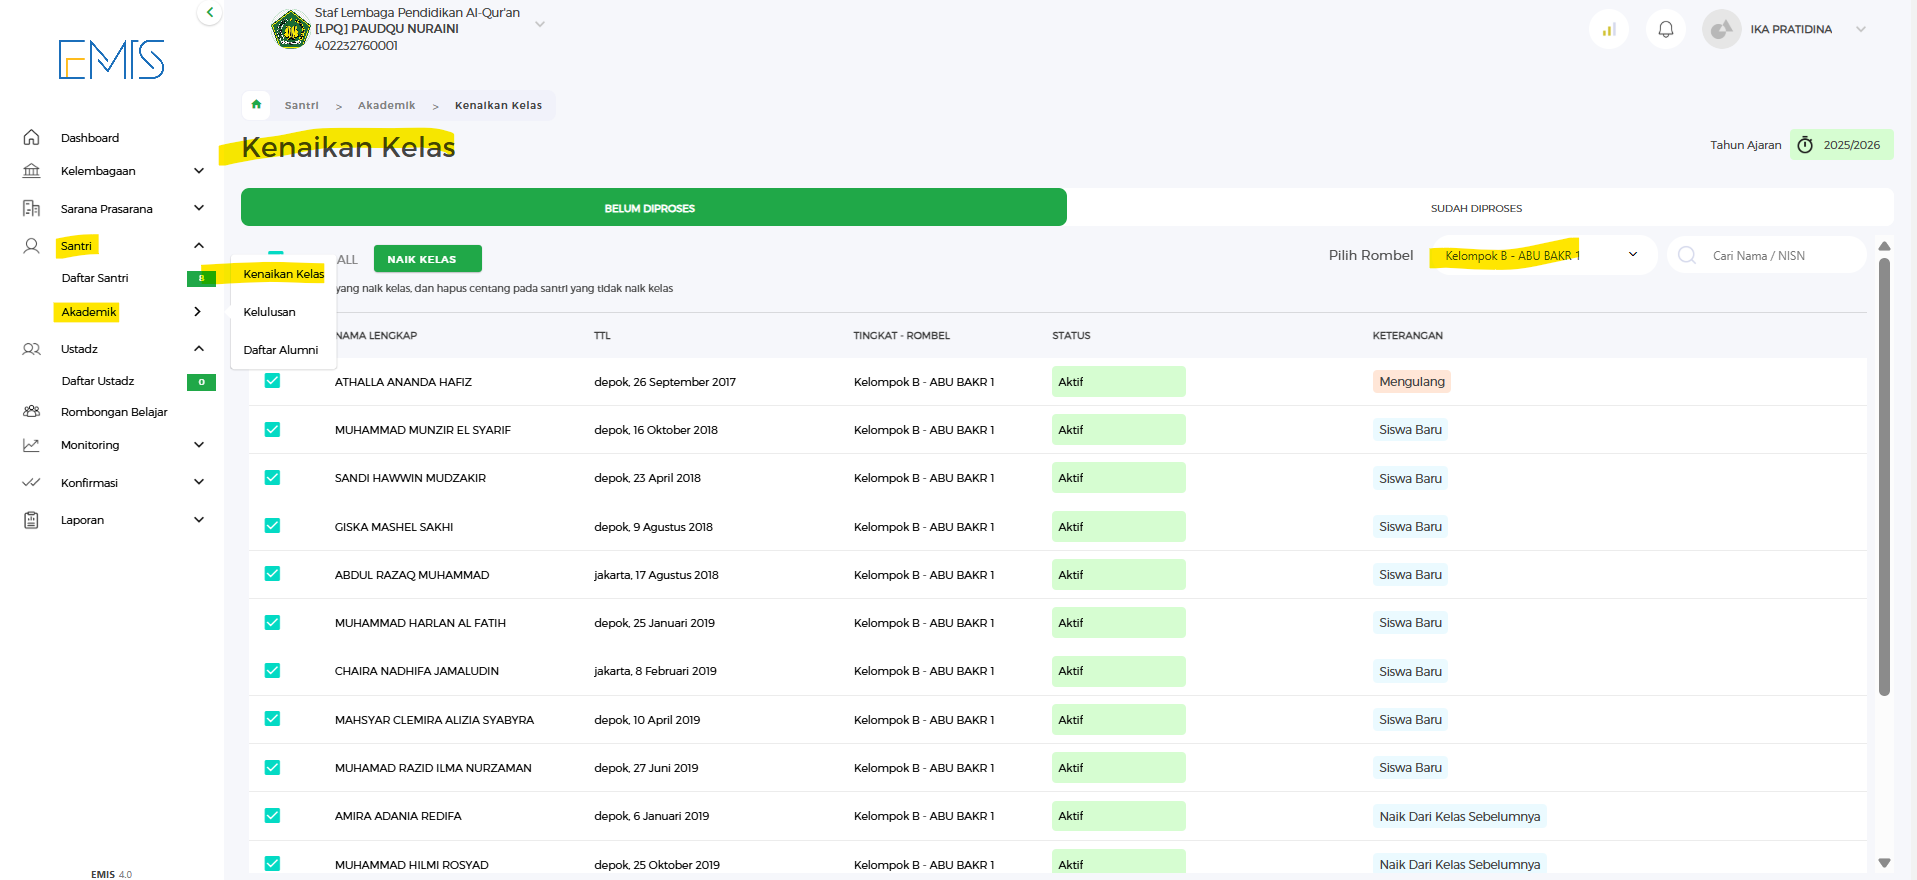Collapse the Ustadz menu chevron

[x=199, y=349]
